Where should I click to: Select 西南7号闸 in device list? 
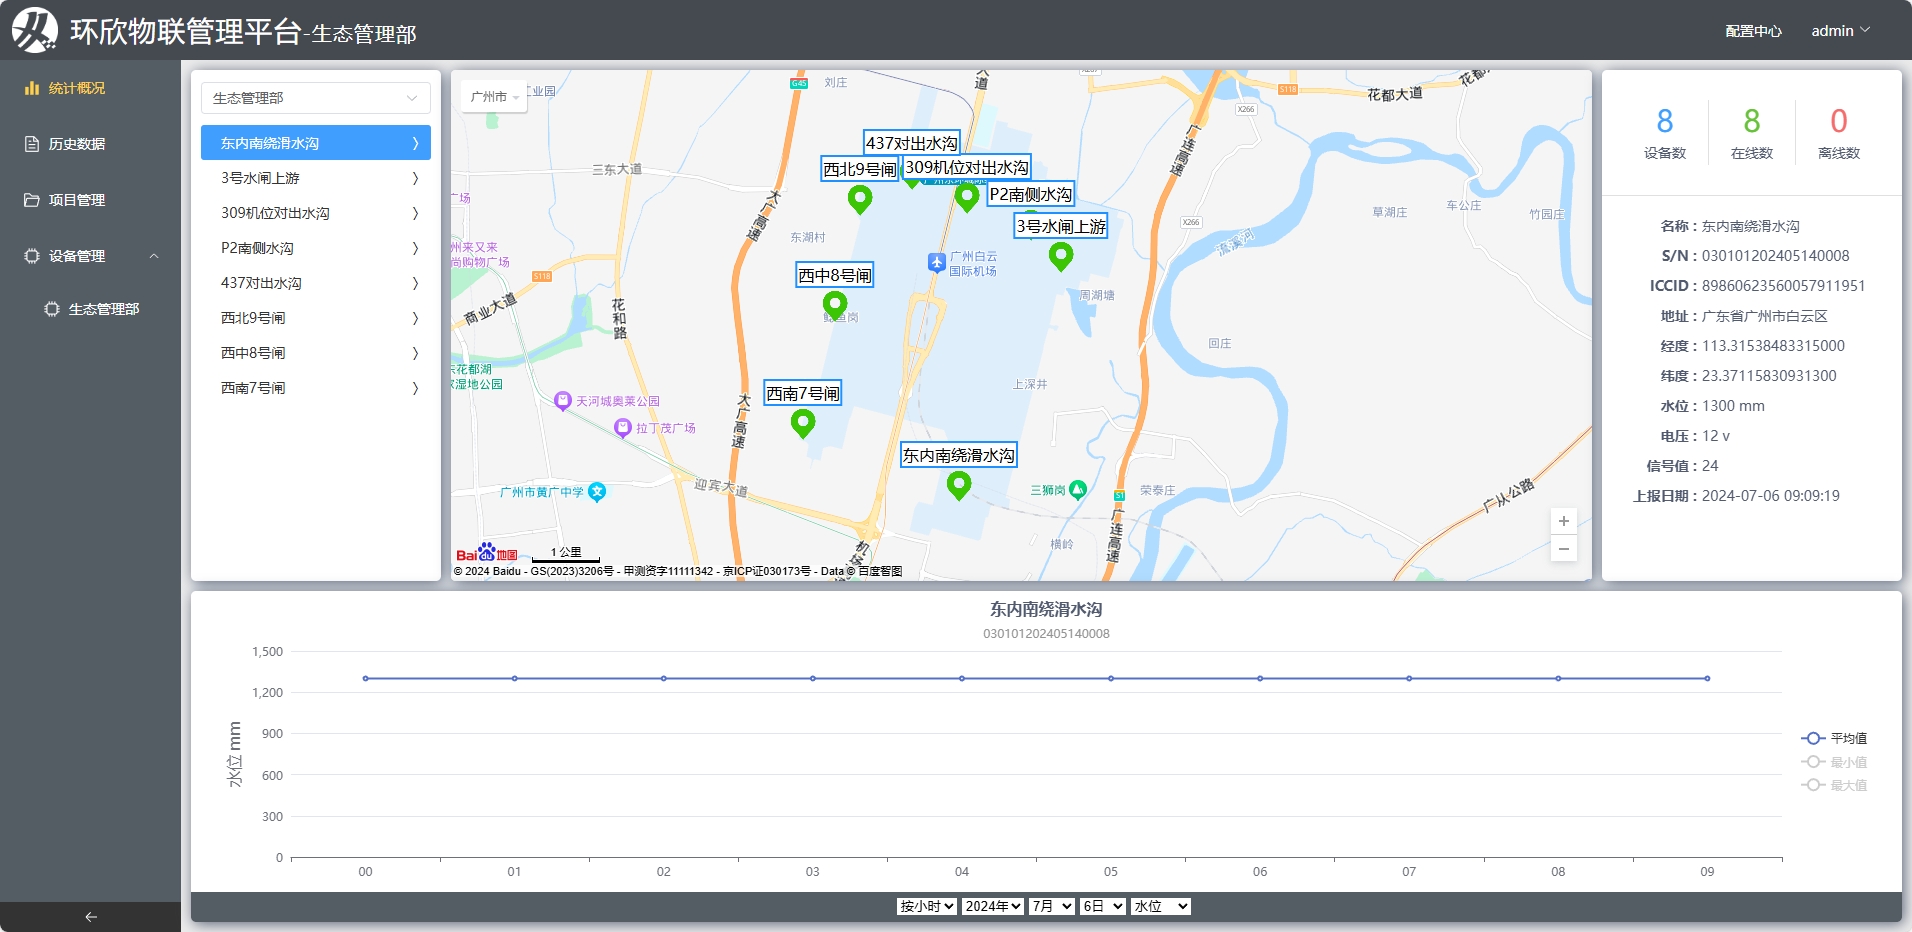point(316,388)
